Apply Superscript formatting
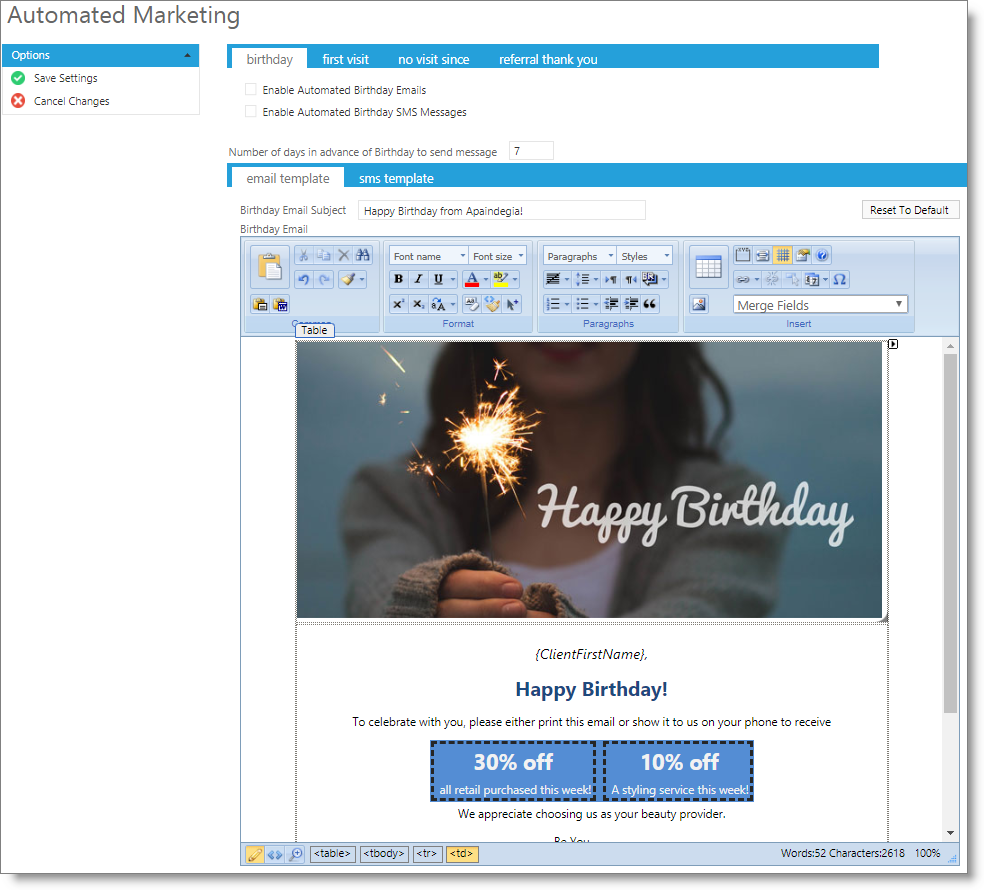Screen dimensions: 984x890 398,304
